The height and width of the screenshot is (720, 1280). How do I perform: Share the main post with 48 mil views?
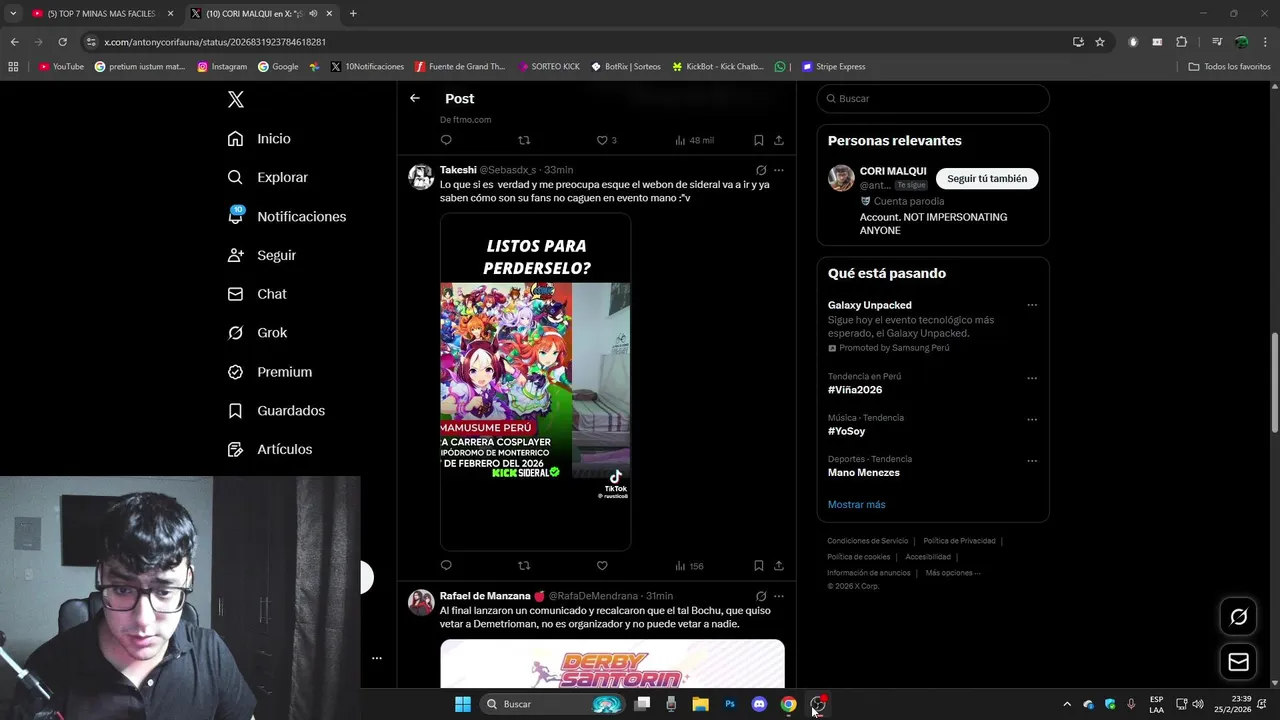tap(779, 140)
